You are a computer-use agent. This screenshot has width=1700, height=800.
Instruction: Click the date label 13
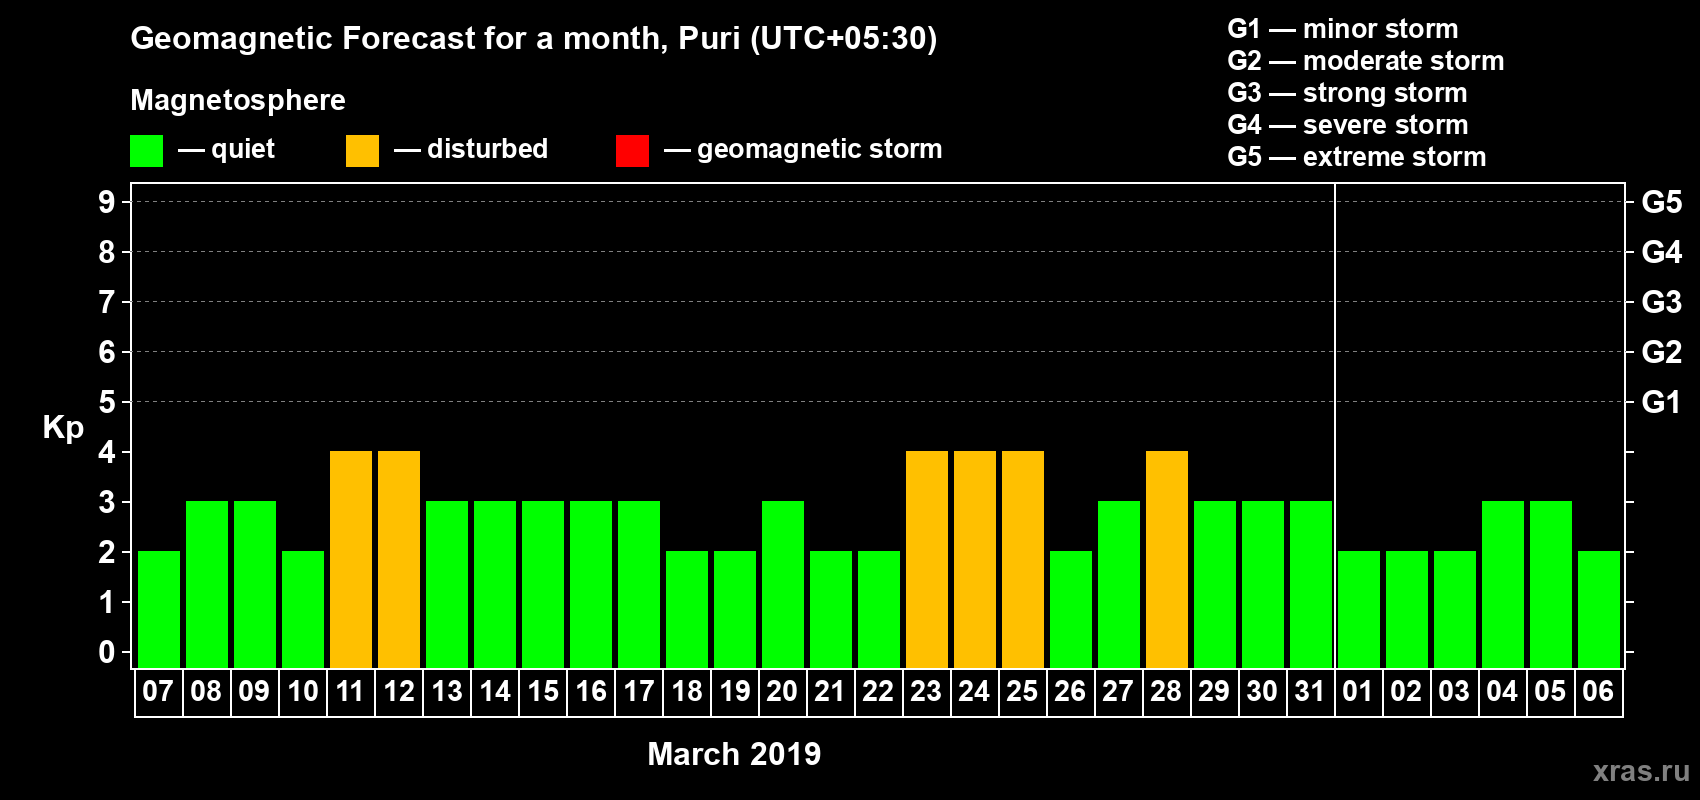[x=446, y=691]
